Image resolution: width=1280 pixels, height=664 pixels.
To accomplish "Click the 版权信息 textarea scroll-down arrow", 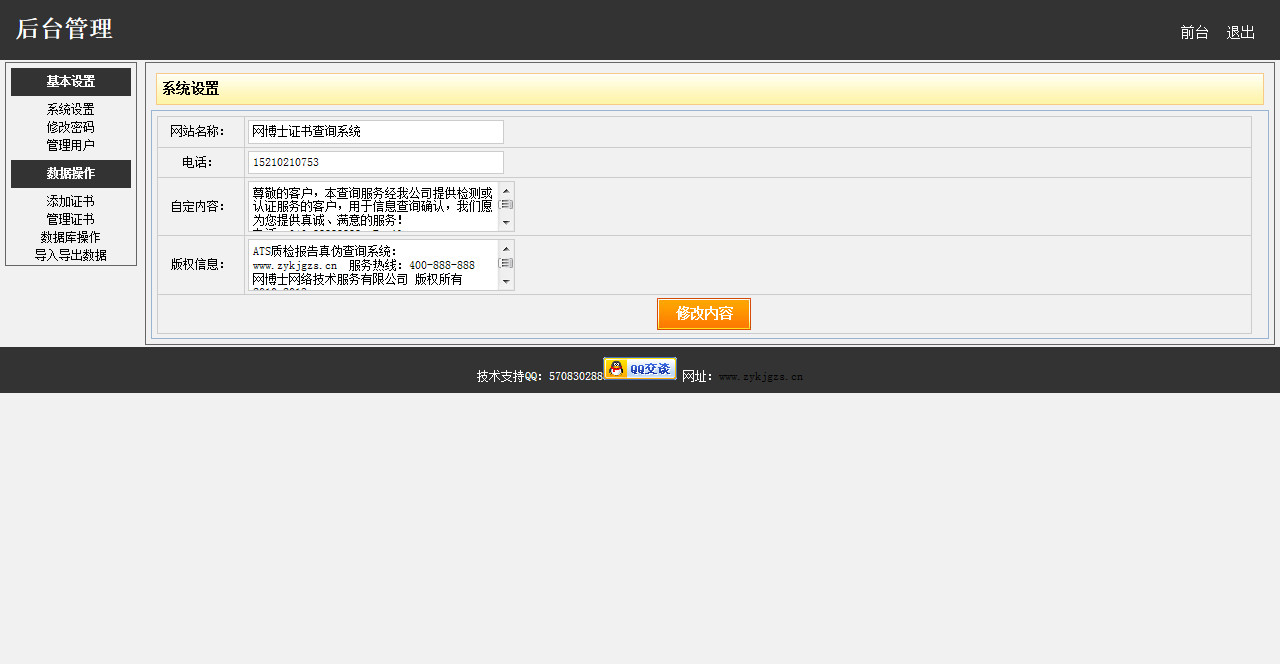I will pyautogui.click(x=506, y=283).
